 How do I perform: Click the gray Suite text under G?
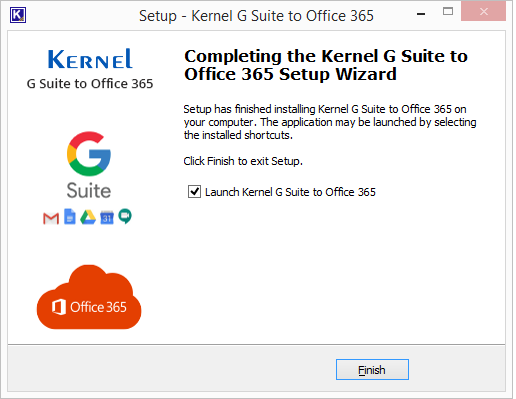point(89,190)
